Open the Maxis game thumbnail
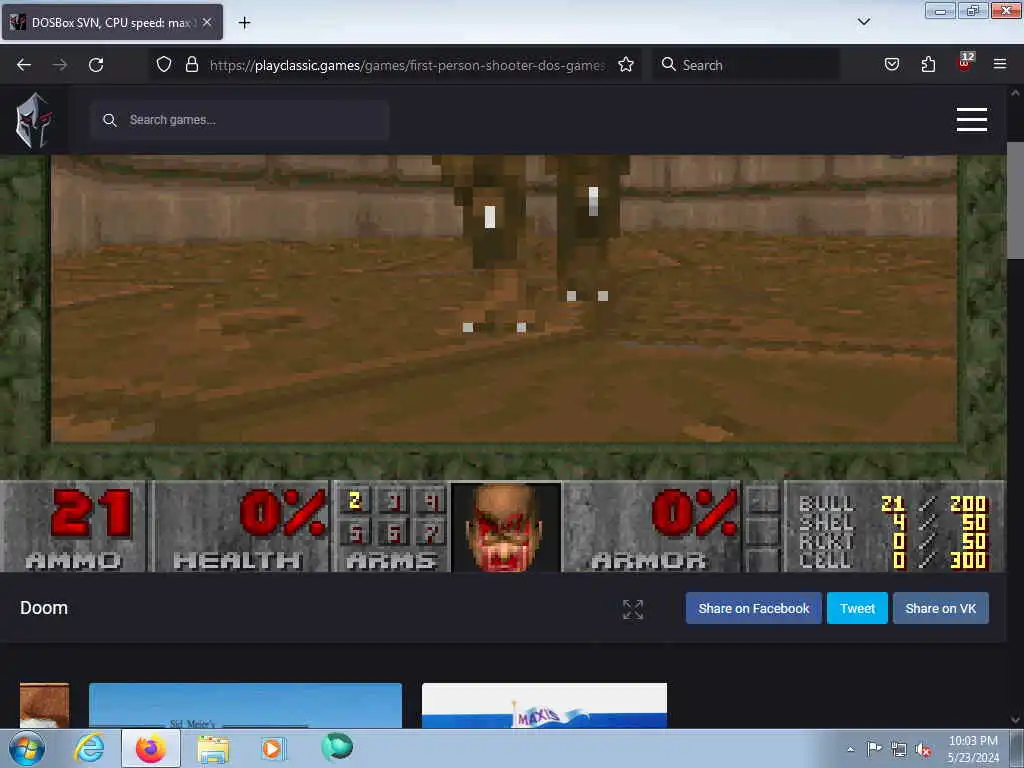The image size is (1024, 768). click(x=544, y=705)
